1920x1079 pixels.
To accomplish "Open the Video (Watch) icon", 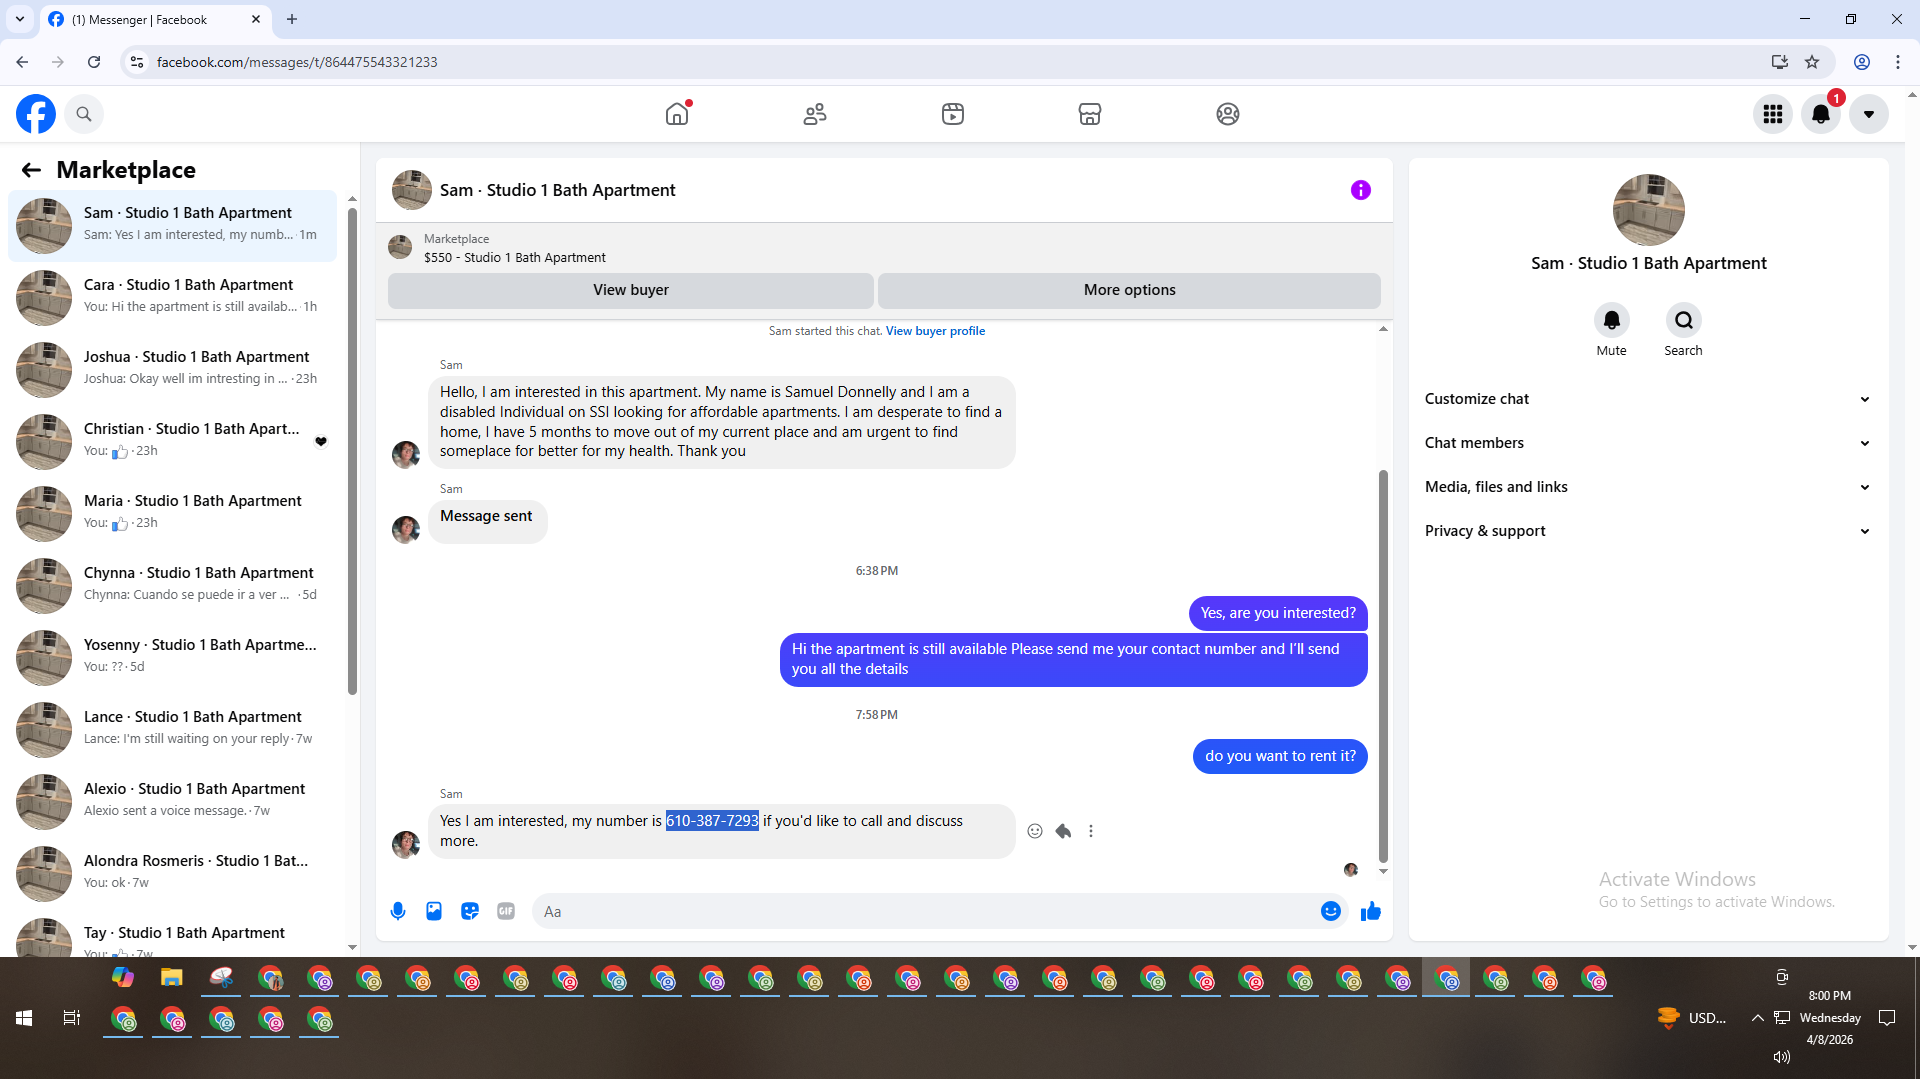I will pos(953,114).
